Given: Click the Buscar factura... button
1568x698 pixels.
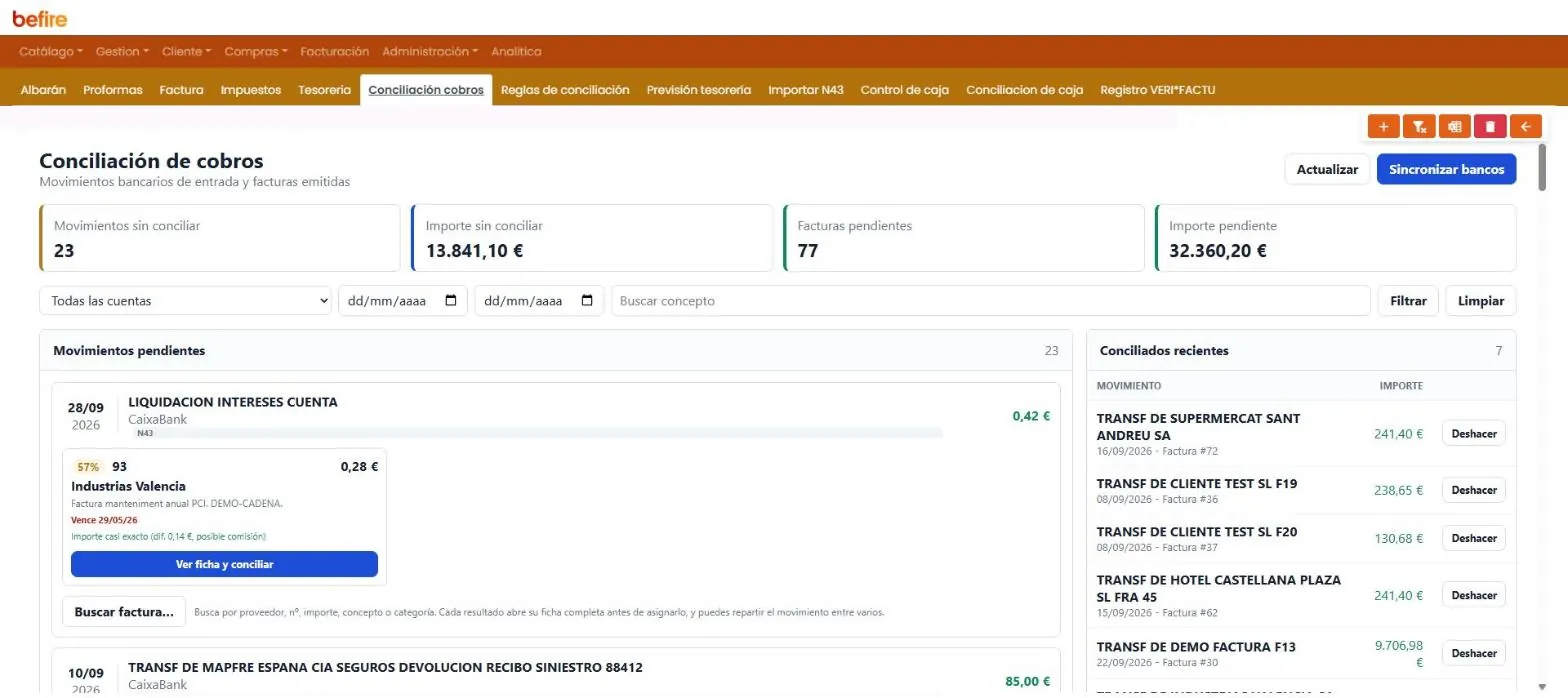Looking at the screenshot, I should 124,611.
